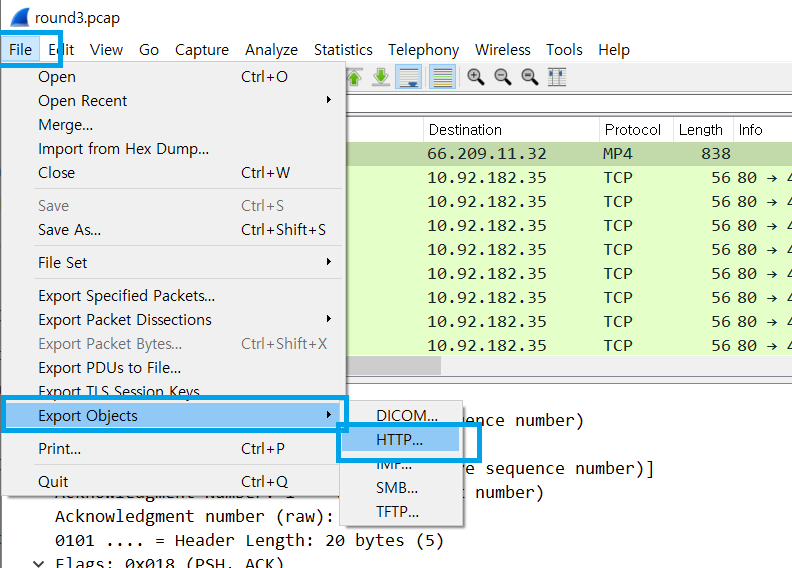Image resolution: width=792 pixels, height=568 pixels.
Task: Select the MP4 packet to 66.209.11.32
Action: [569, 153]
